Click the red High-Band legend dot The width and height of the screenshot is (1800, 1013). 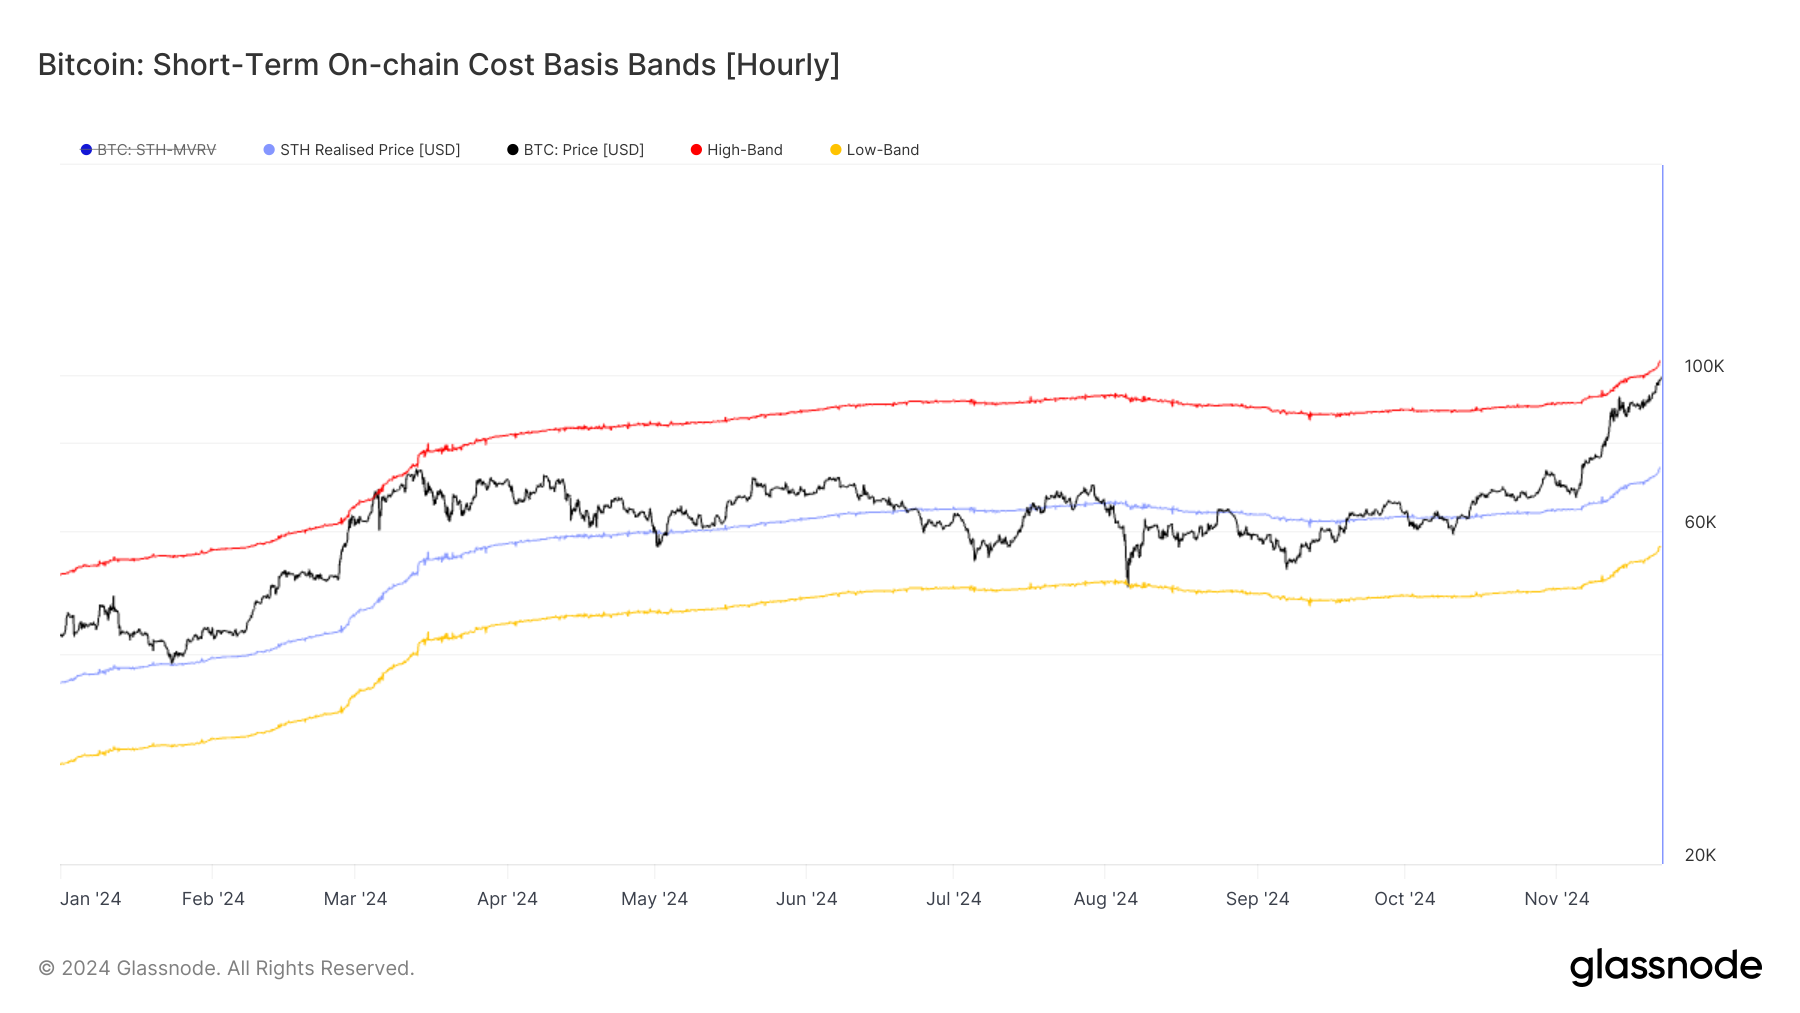click(x=696, y=150)
